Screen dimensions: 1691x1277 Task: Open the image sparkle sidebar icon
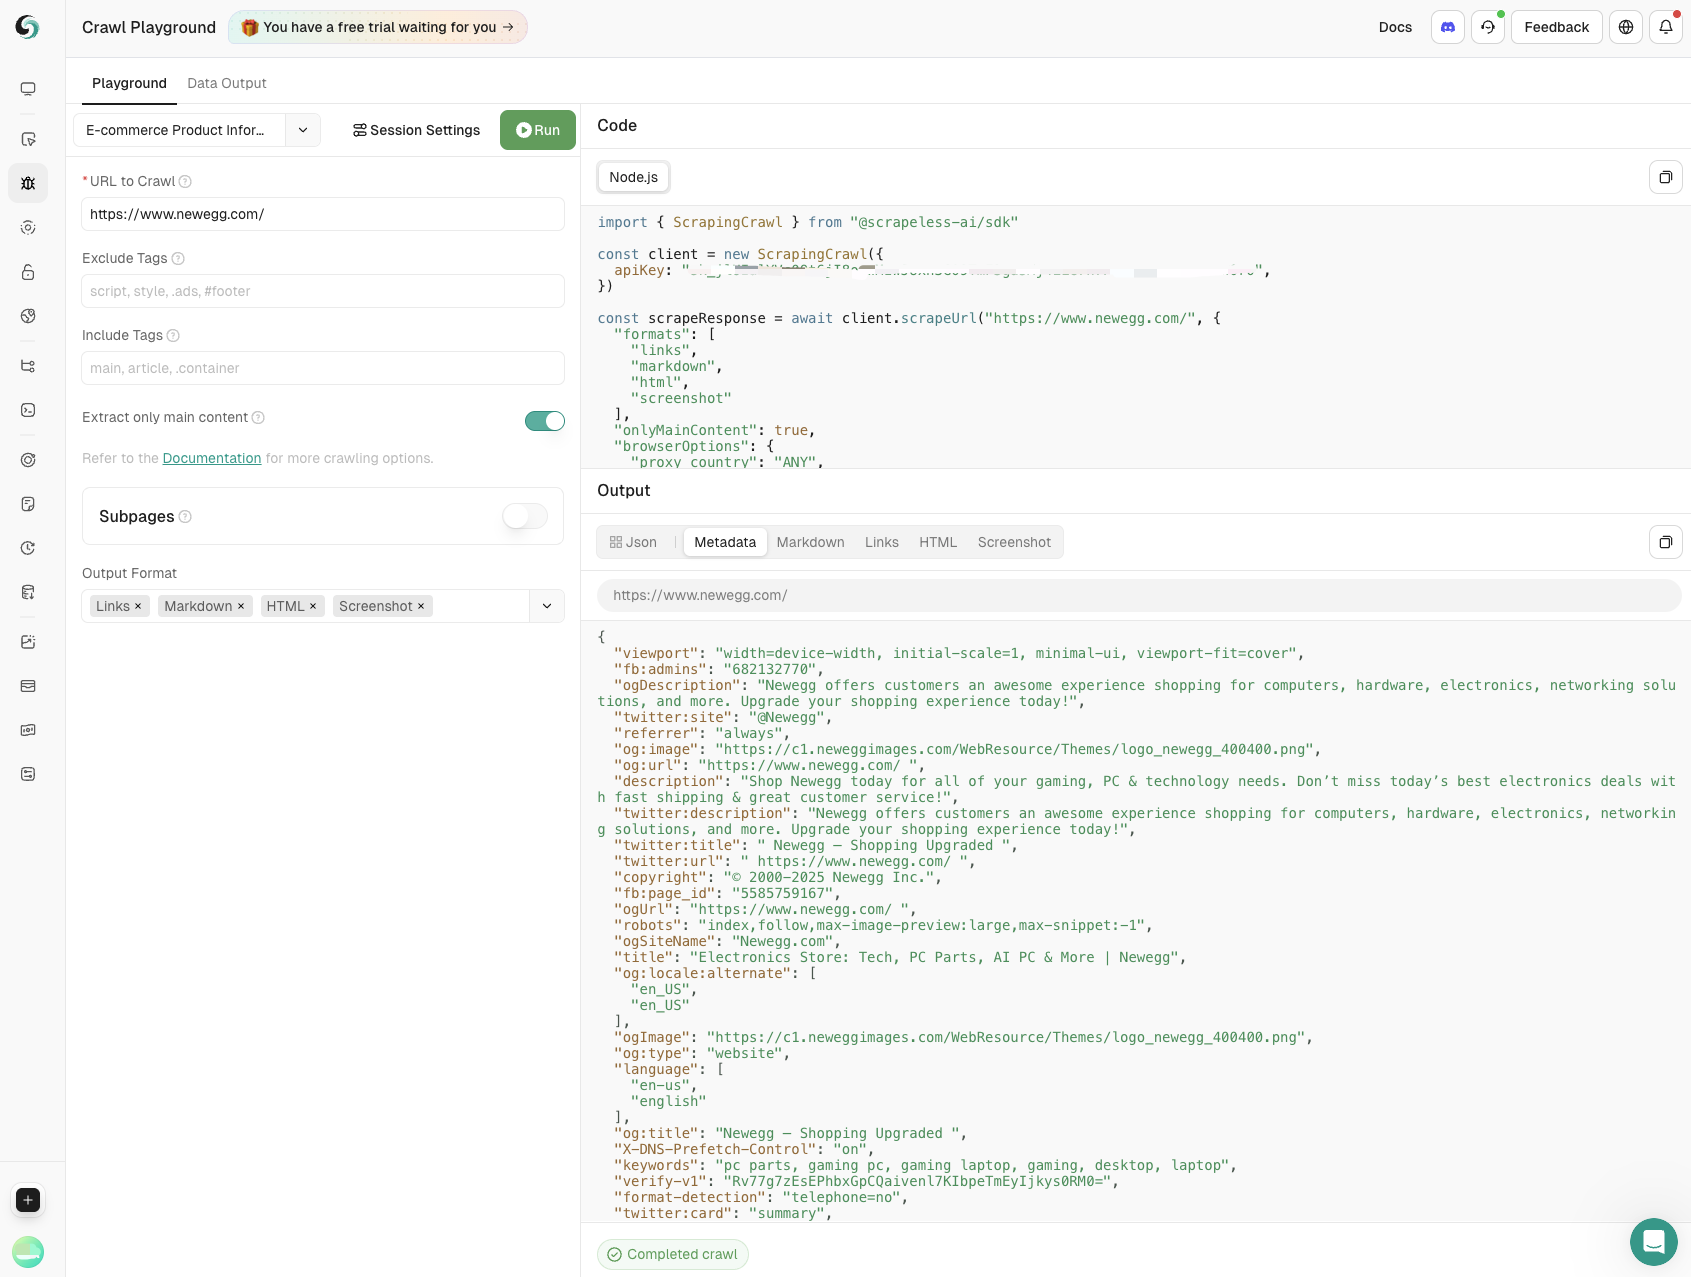tap(28, 642)
